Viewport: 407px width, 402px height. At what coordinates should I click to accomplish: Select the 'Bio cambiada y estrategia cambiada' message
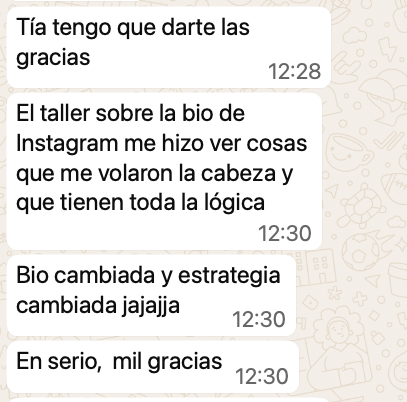151,295
